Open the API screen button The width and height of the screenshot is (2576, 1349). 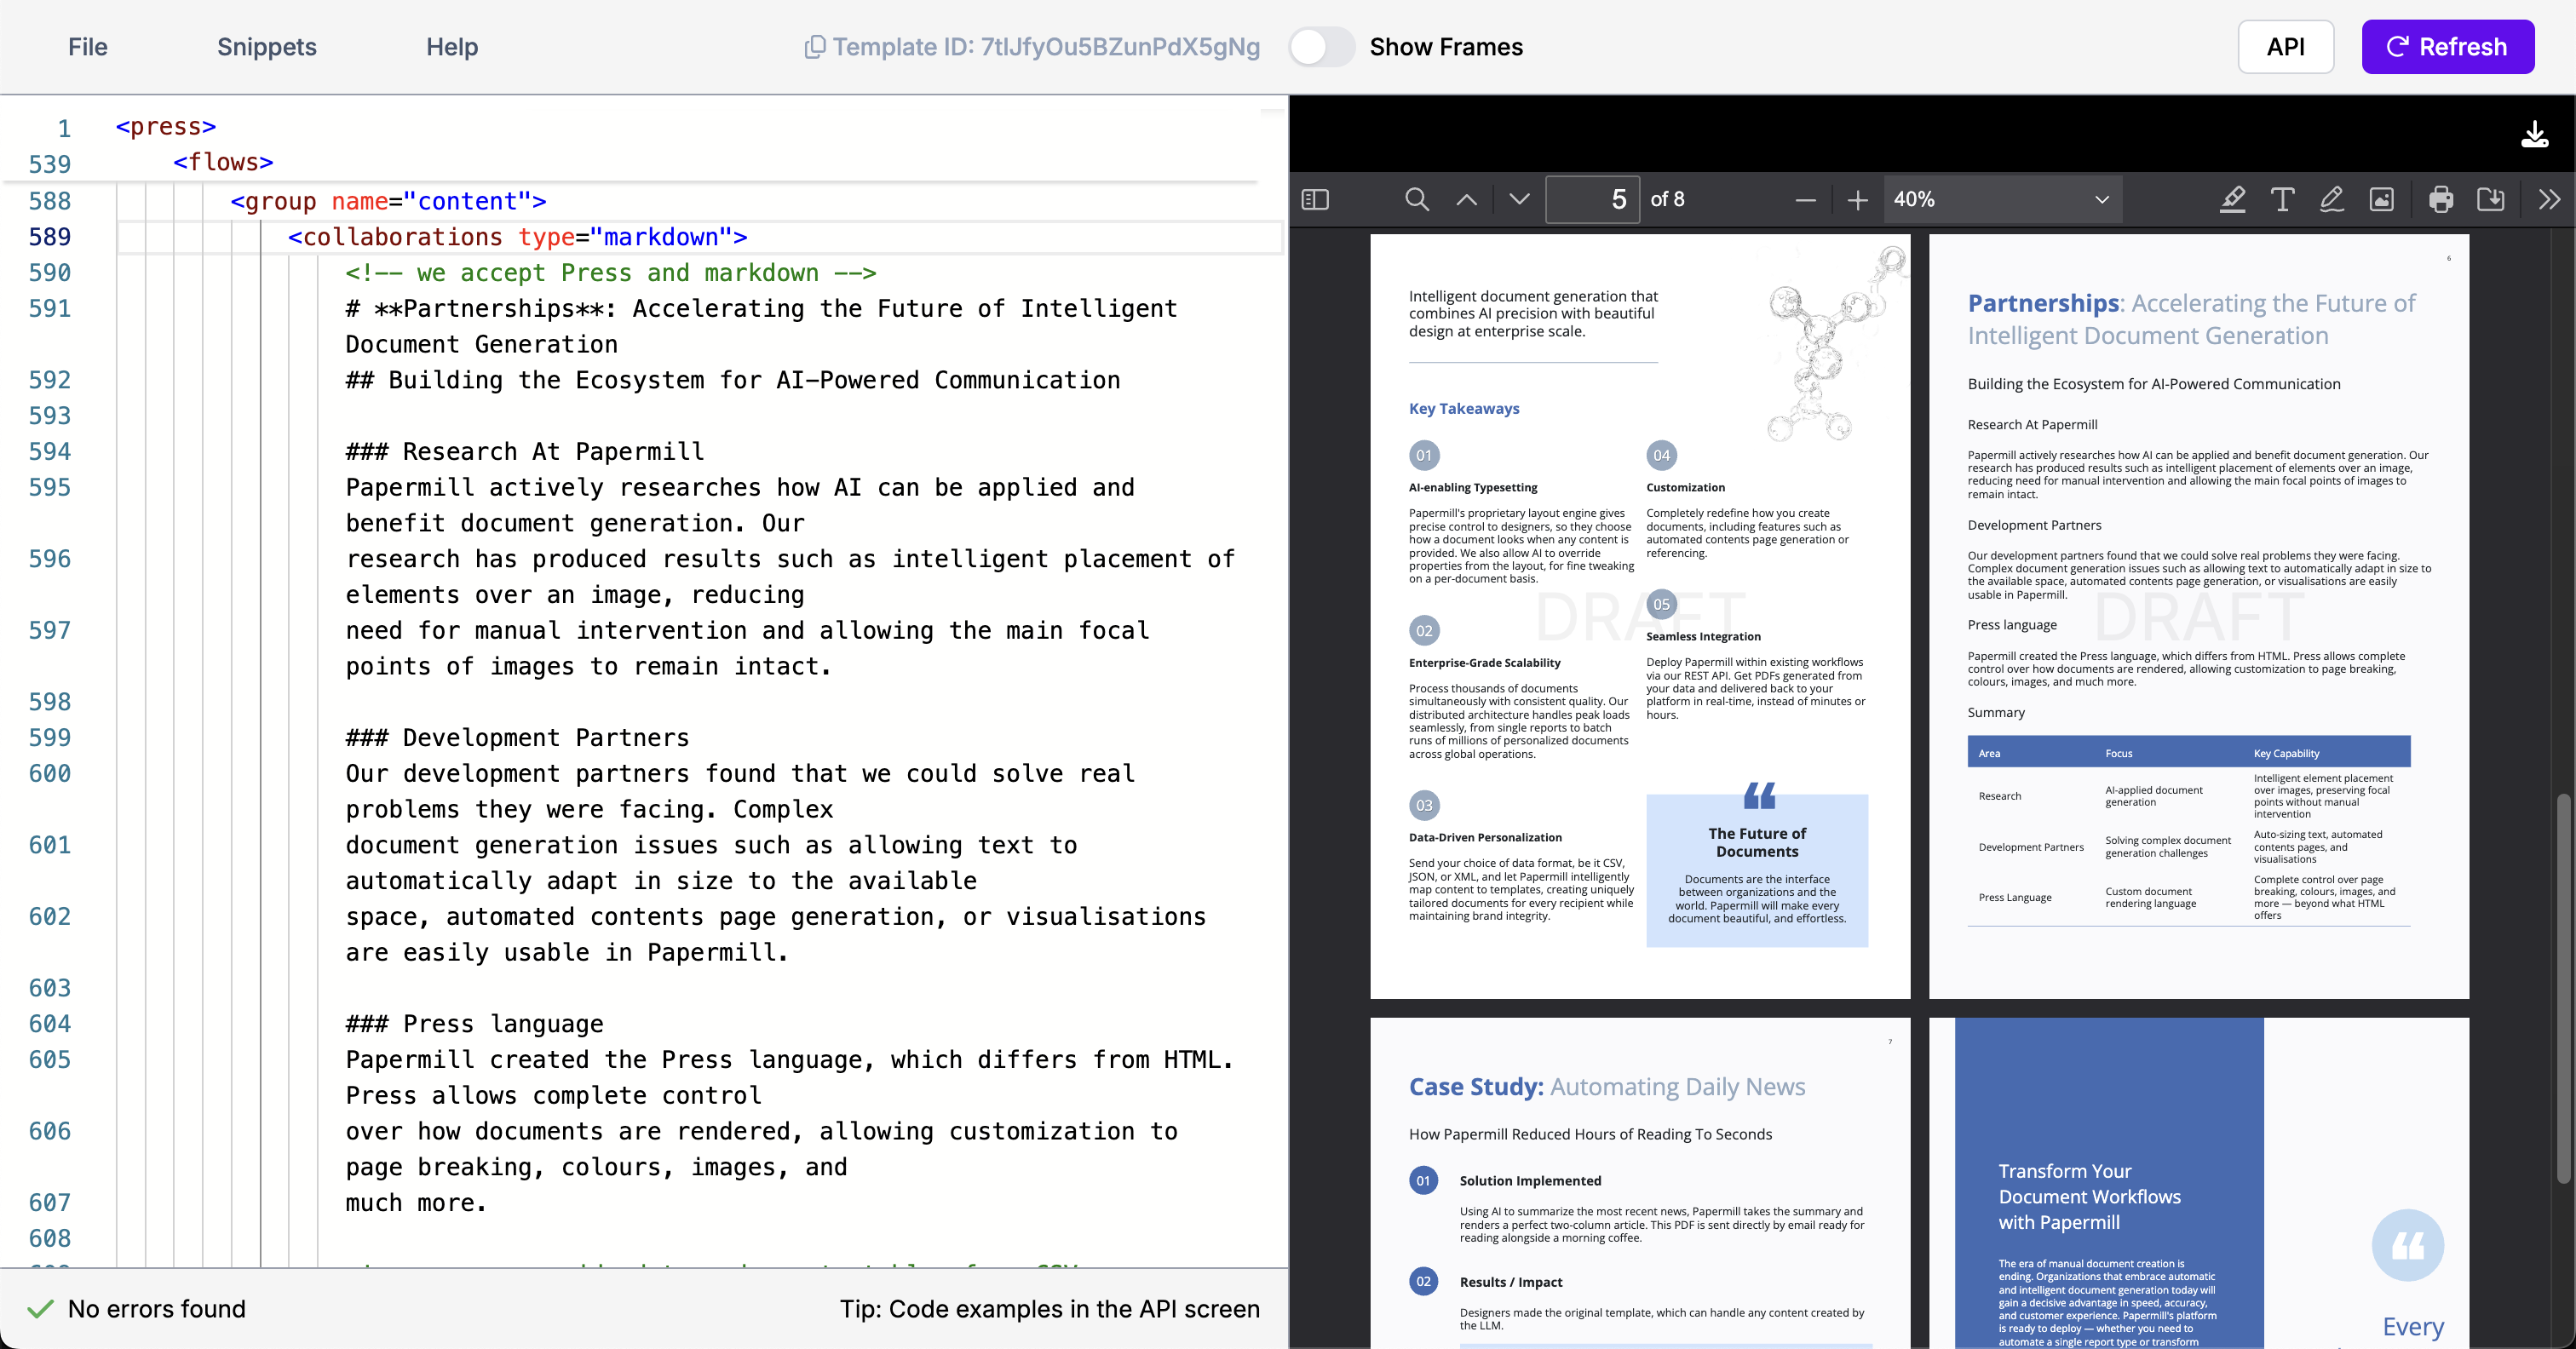2285,47
